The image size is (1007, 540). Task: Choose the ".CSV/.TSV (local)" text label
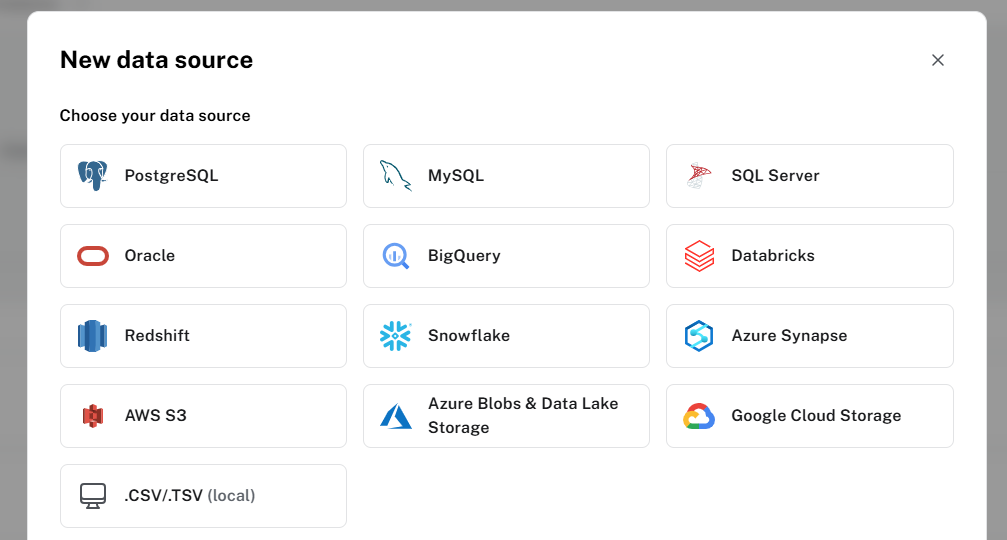[190, 496]
